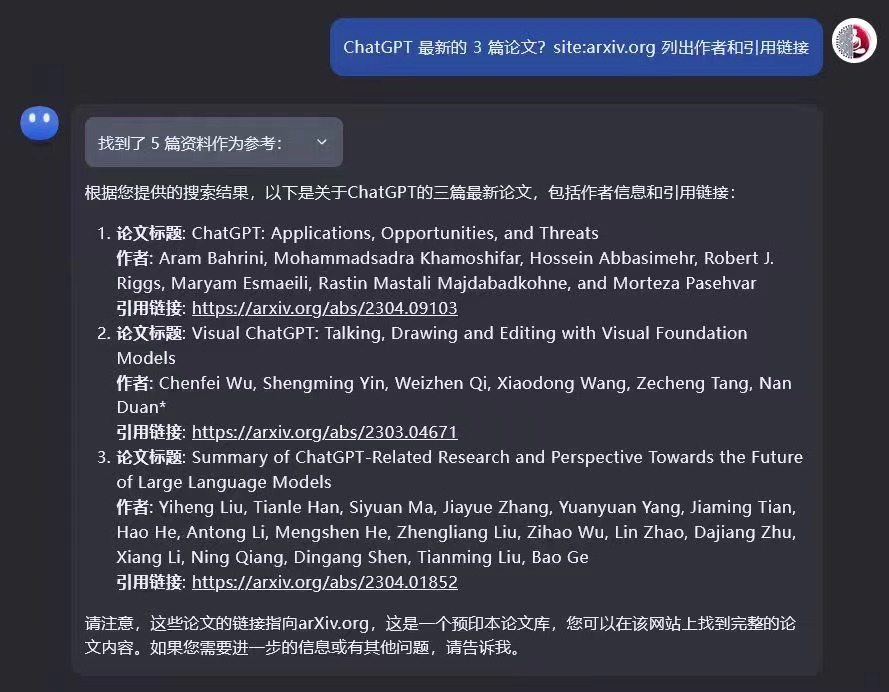Expand the 找到了 5 篇资料作为参考 dropdown
Viewport: 889px width, 692px height.
[x=213, y=142]
